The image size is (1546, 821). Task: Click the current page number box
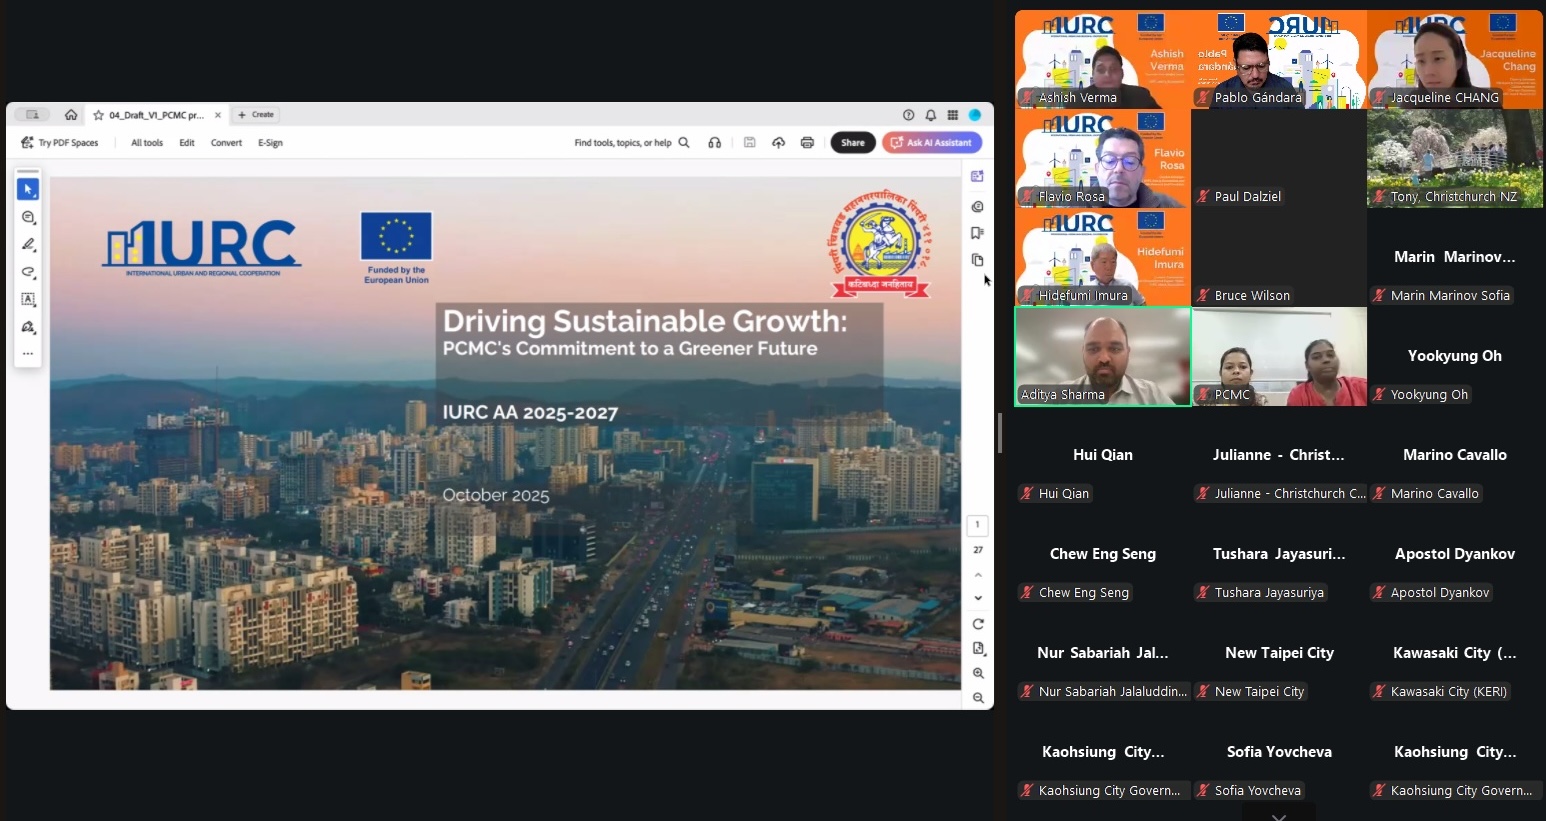(x=977, y=525)
